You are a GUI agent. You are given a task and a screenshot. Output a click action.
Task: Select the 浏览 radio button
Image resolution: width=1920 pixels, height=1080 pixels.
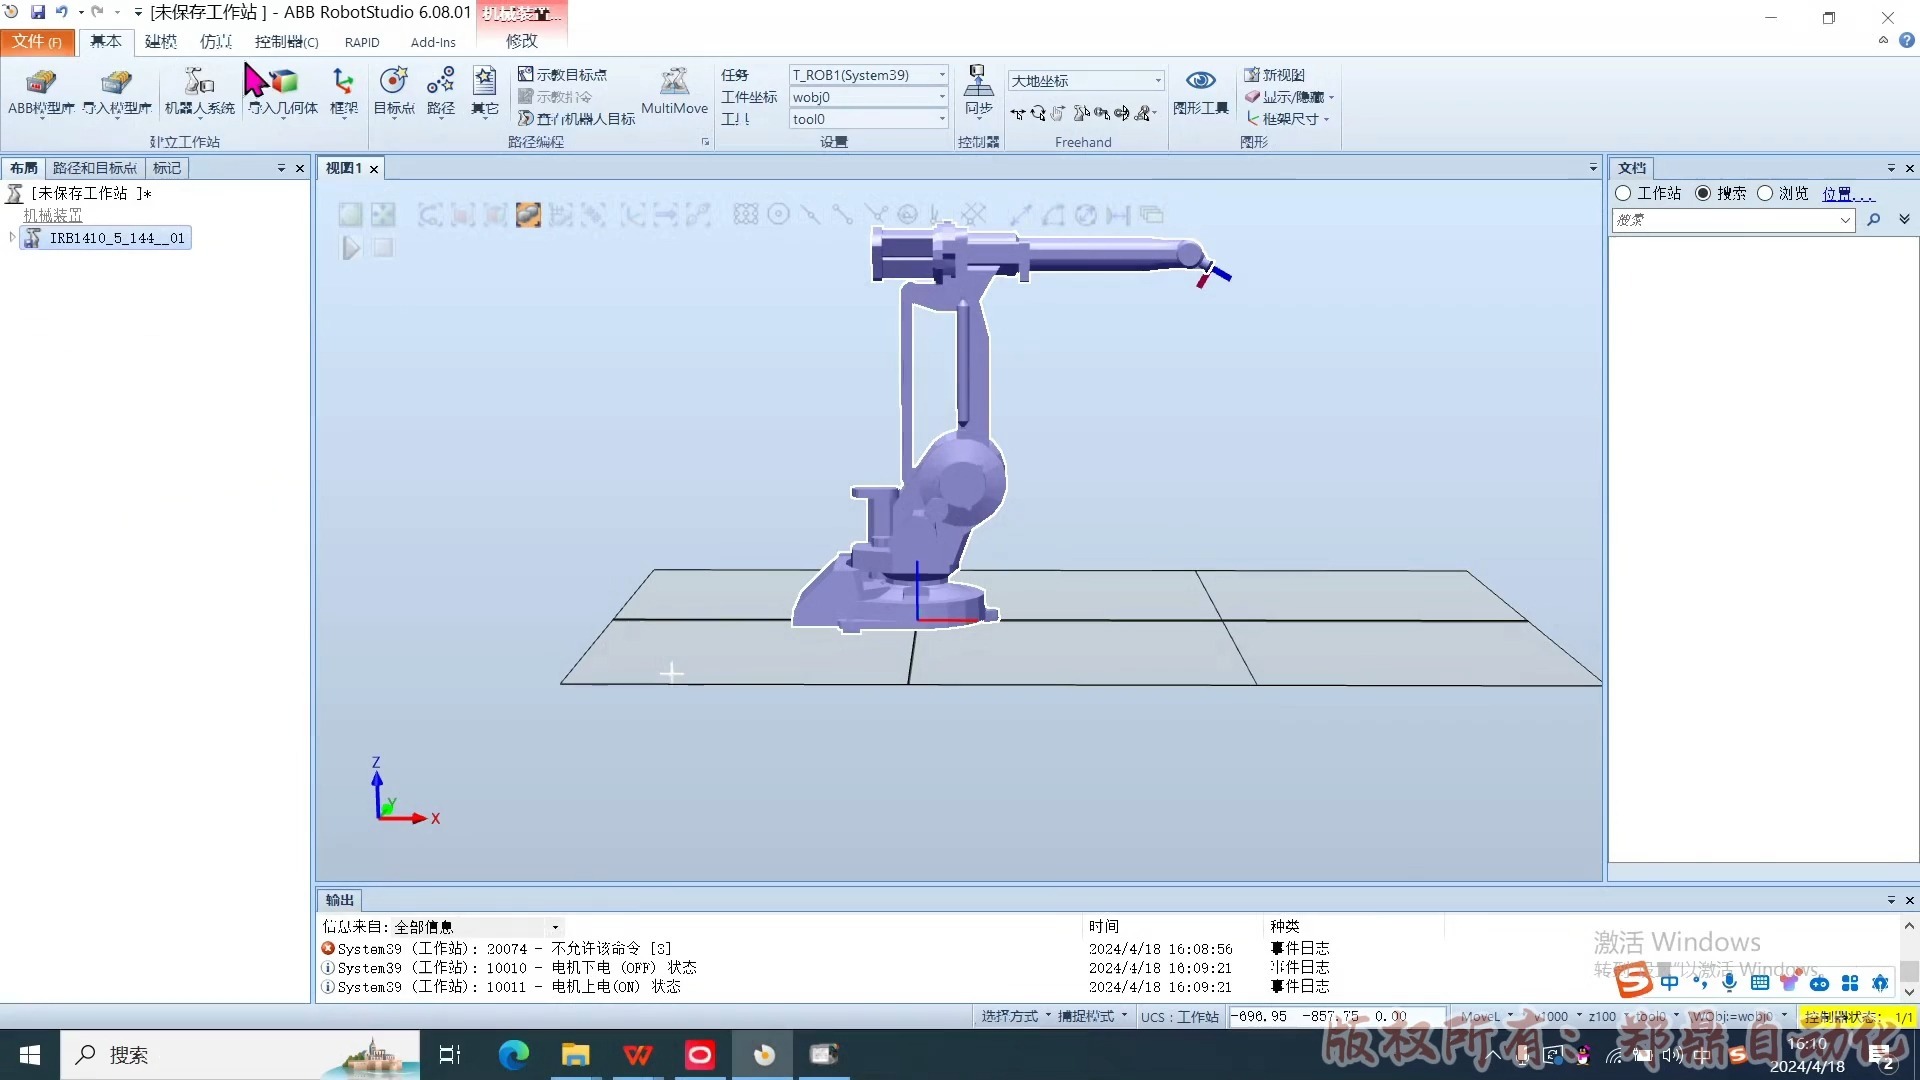point(1765,193)
